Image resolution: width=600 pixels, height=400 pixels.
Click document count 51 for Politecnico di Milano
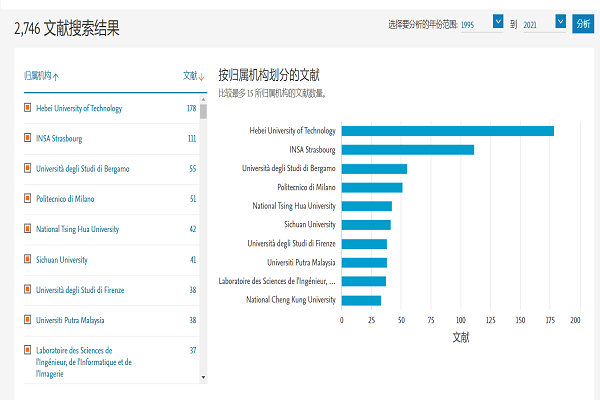point(193,199)
